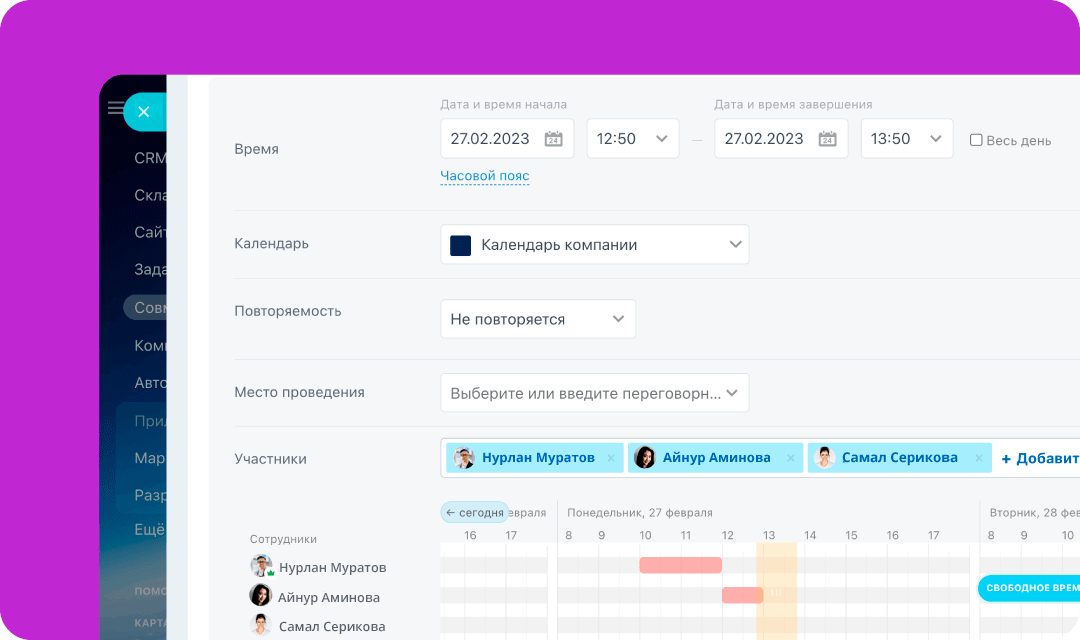The height and width of the screenshot is (640, 1080).
Task: Open Зада... item in sidebar
Action: pos(150,269)
